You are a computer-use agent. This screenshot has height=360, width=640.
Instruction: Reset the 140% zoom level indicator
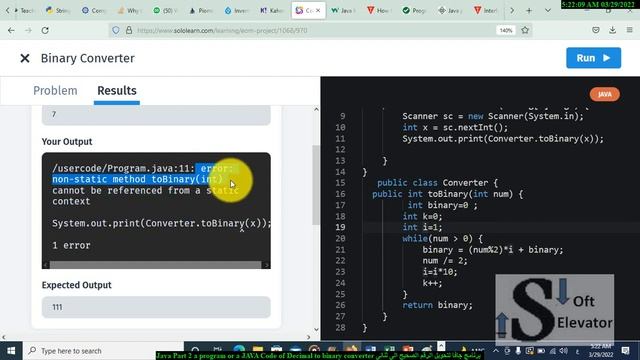coord(506,30)
